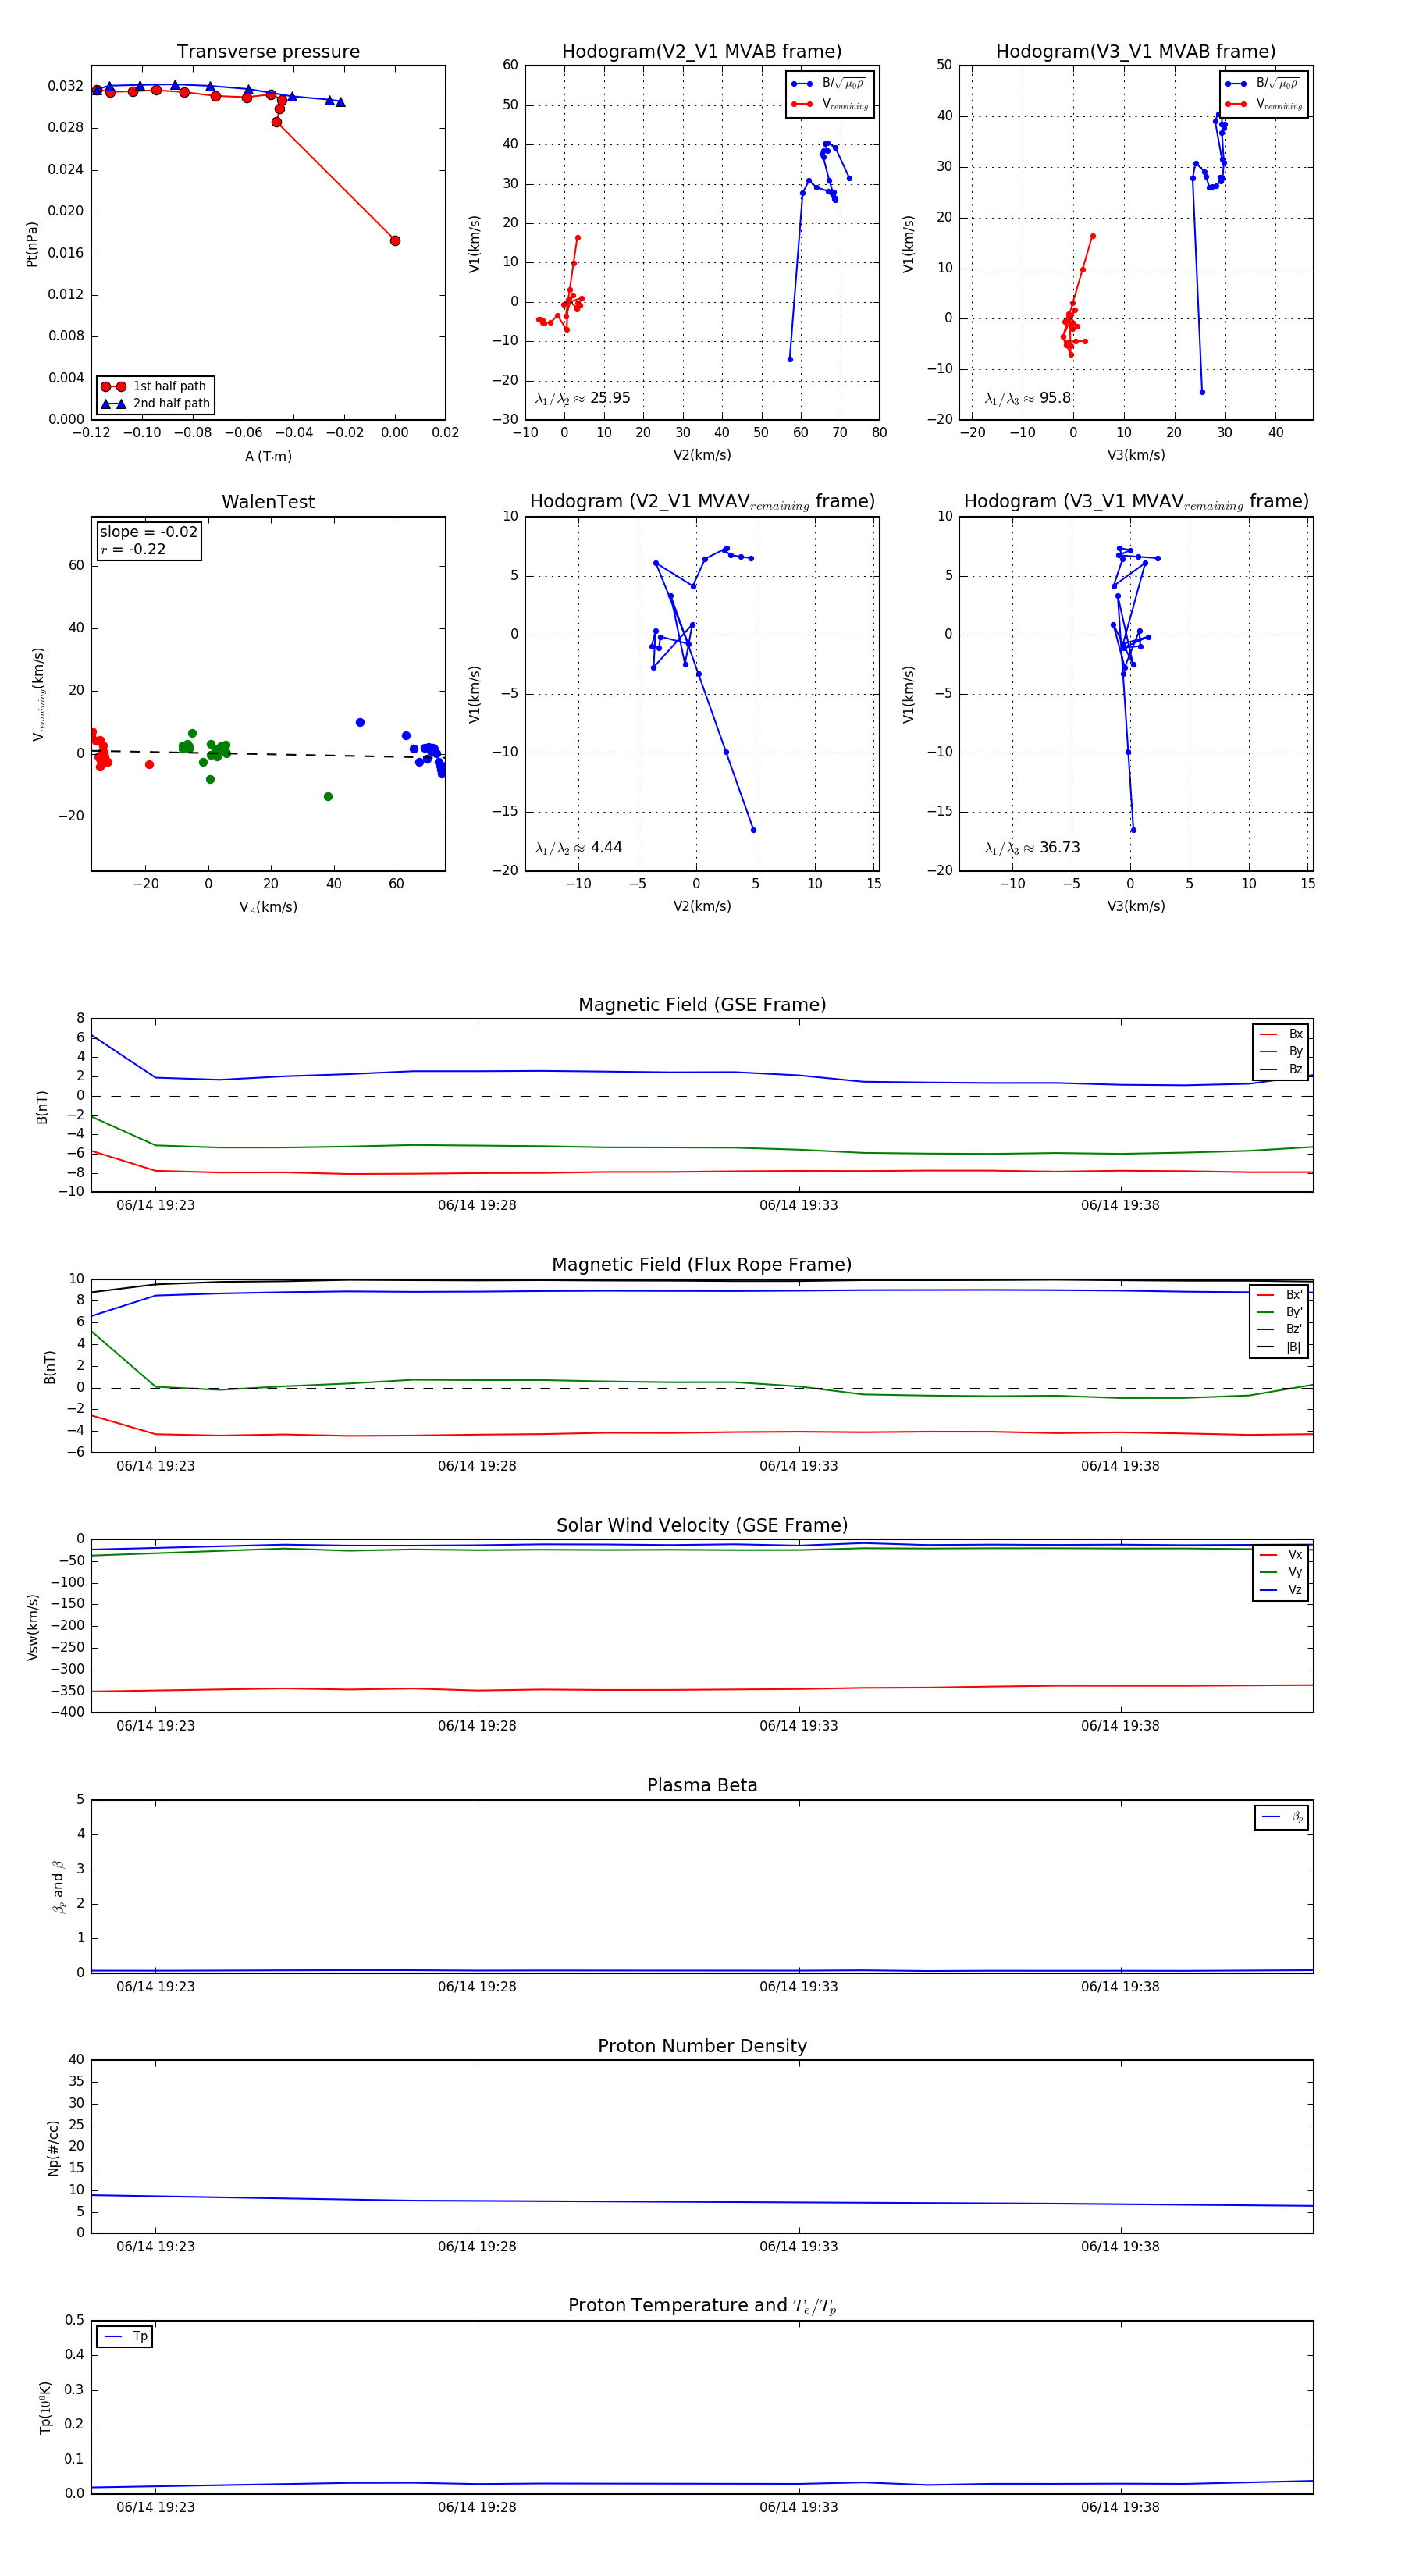Click the 'Proton Number Density' title
Viewport: 1405px width, 2576px height.
pyautogui.click(x=702, y=2045)
